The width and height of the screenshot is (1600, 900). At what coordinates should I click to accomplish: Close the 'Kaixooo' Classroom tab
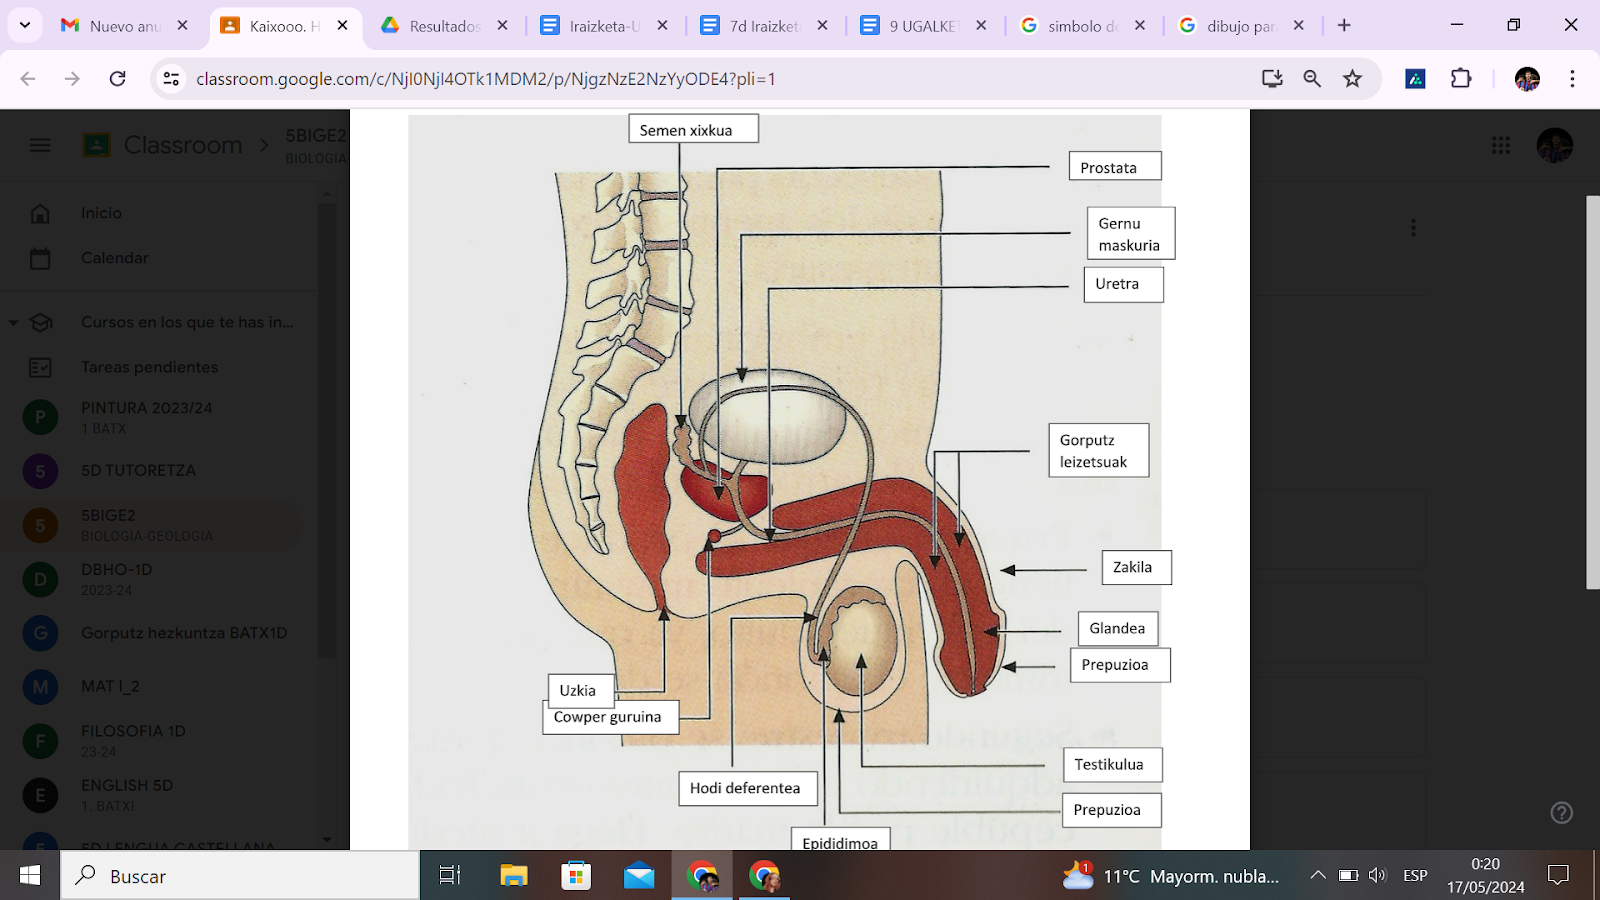343,26
